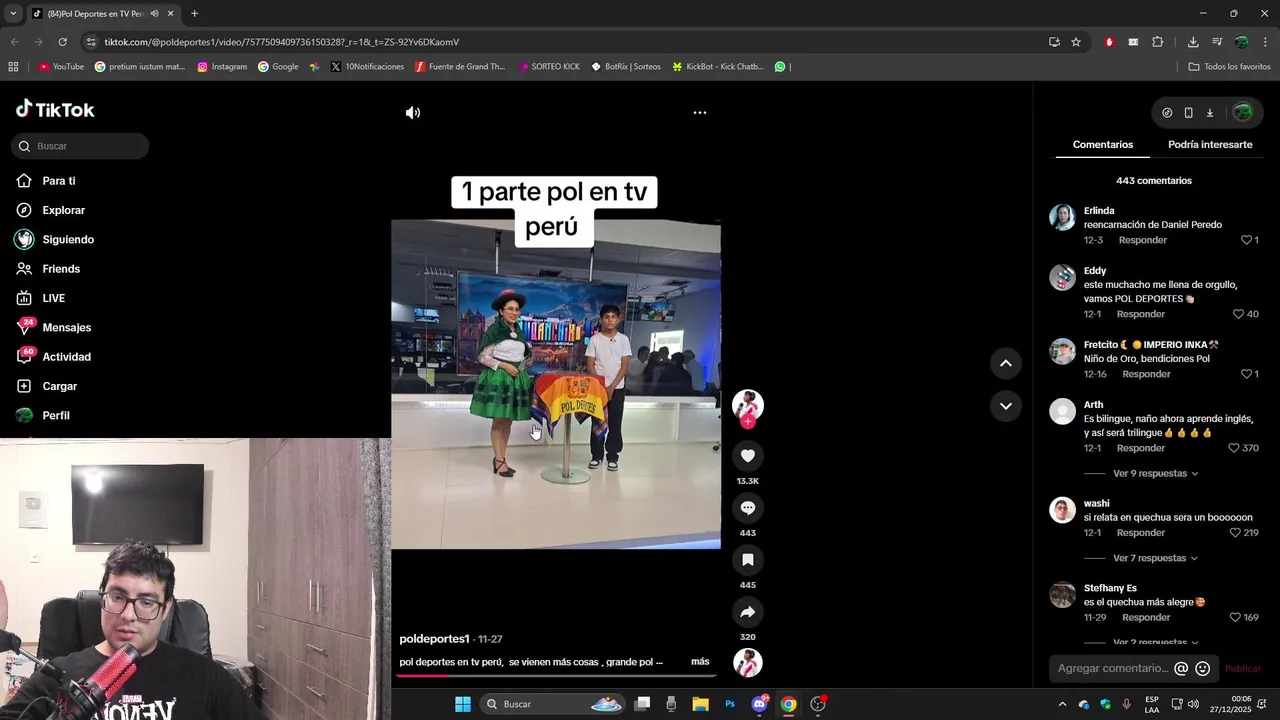Follow poldeportes1 via the red plus avatar
Viewport: 1280px width, 720px height.
tap(748, 421)
